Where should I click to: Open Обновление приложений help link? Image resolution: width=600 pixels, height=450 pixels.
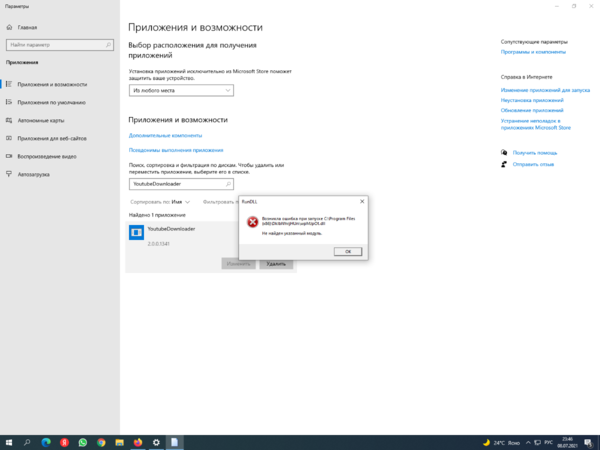pos(532,110)
